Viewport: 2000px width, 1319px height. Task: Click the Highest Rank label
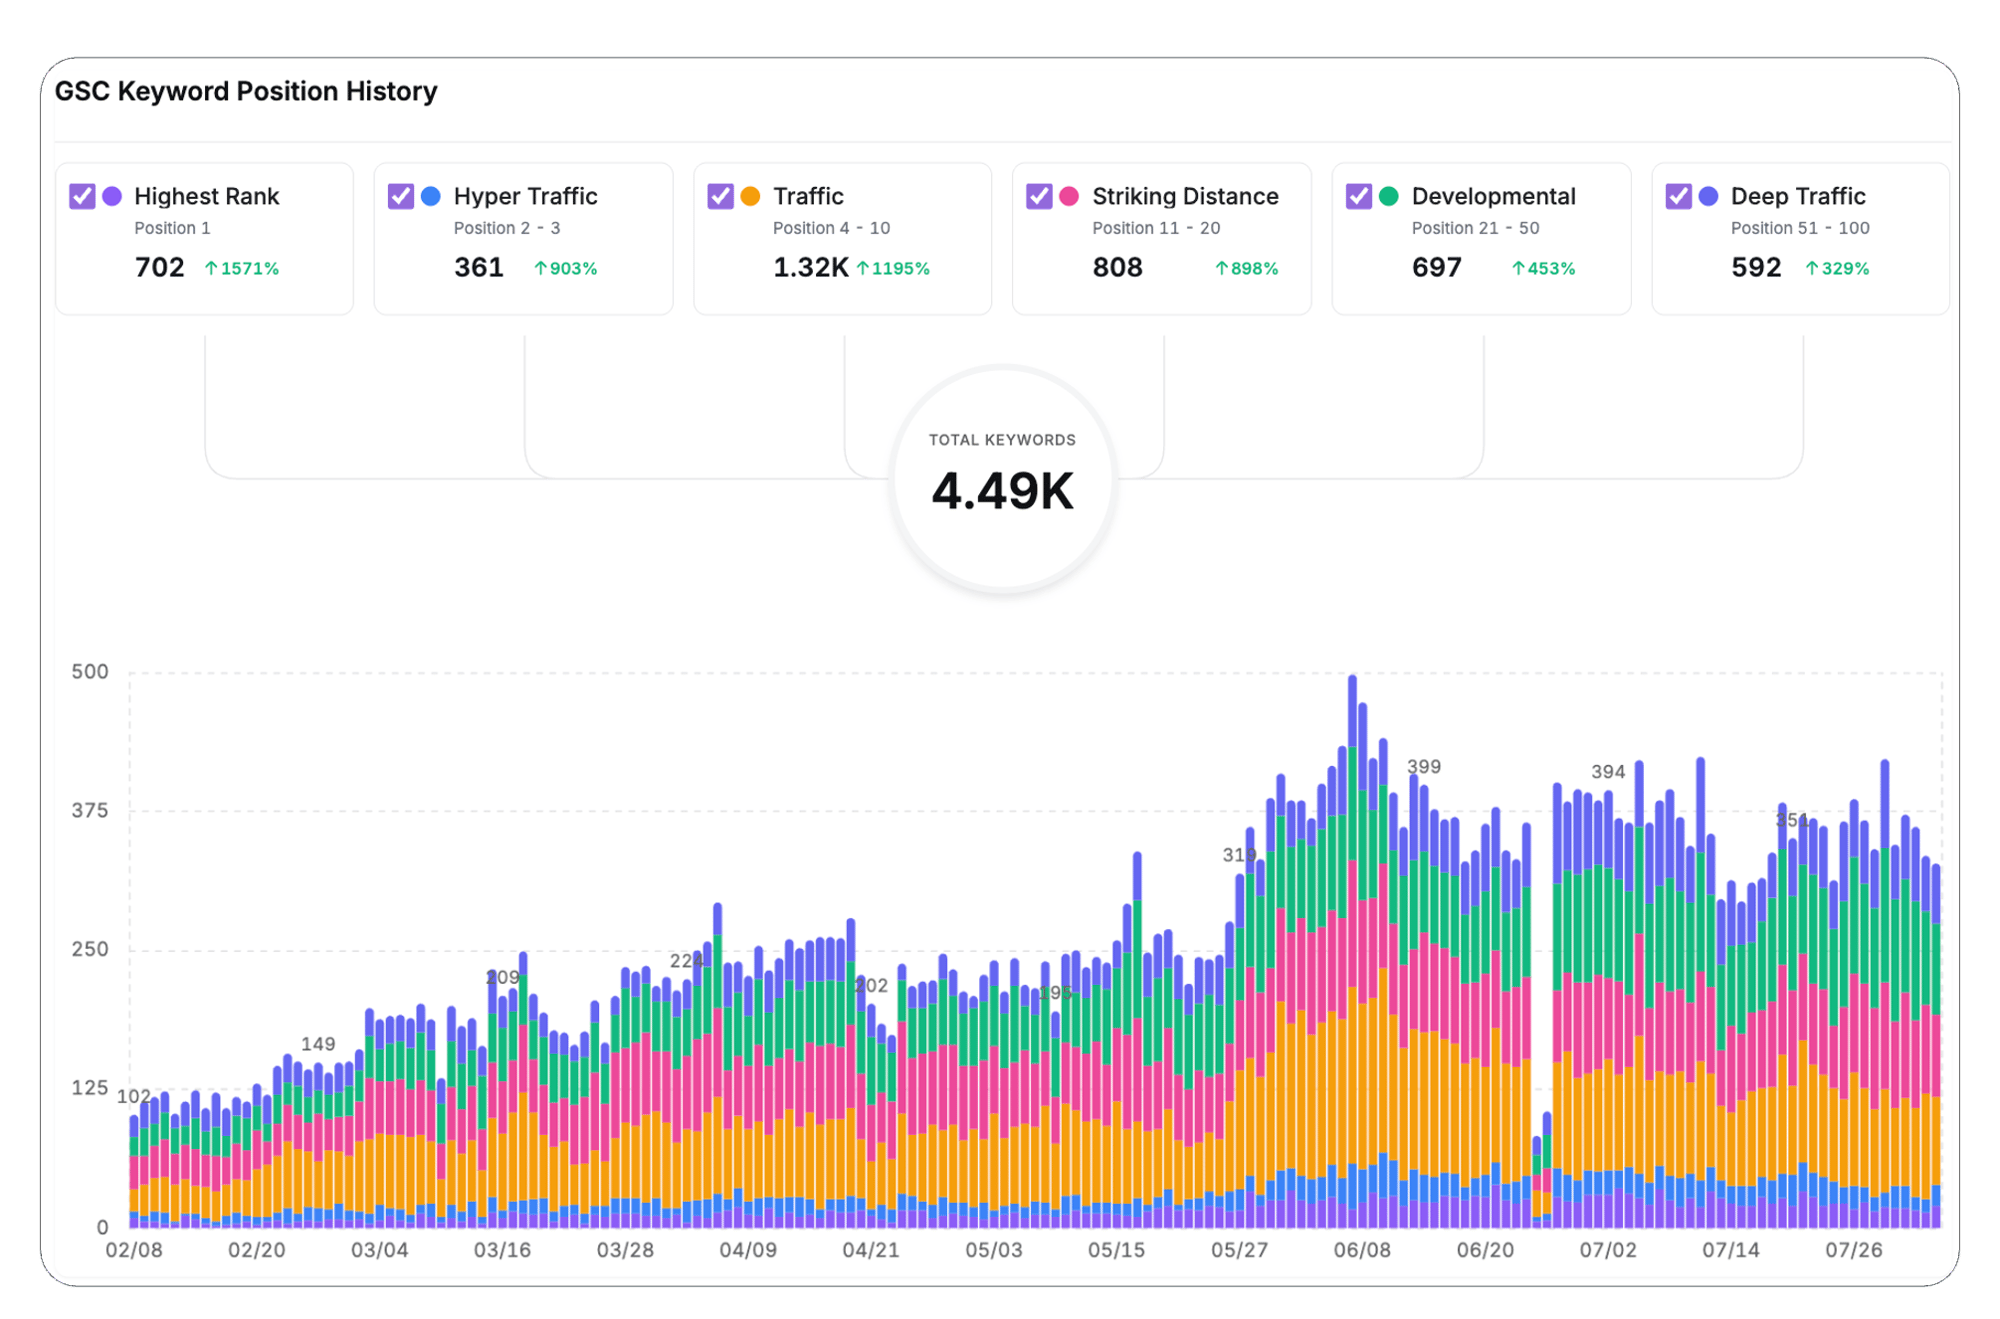(x=207, y=196)
